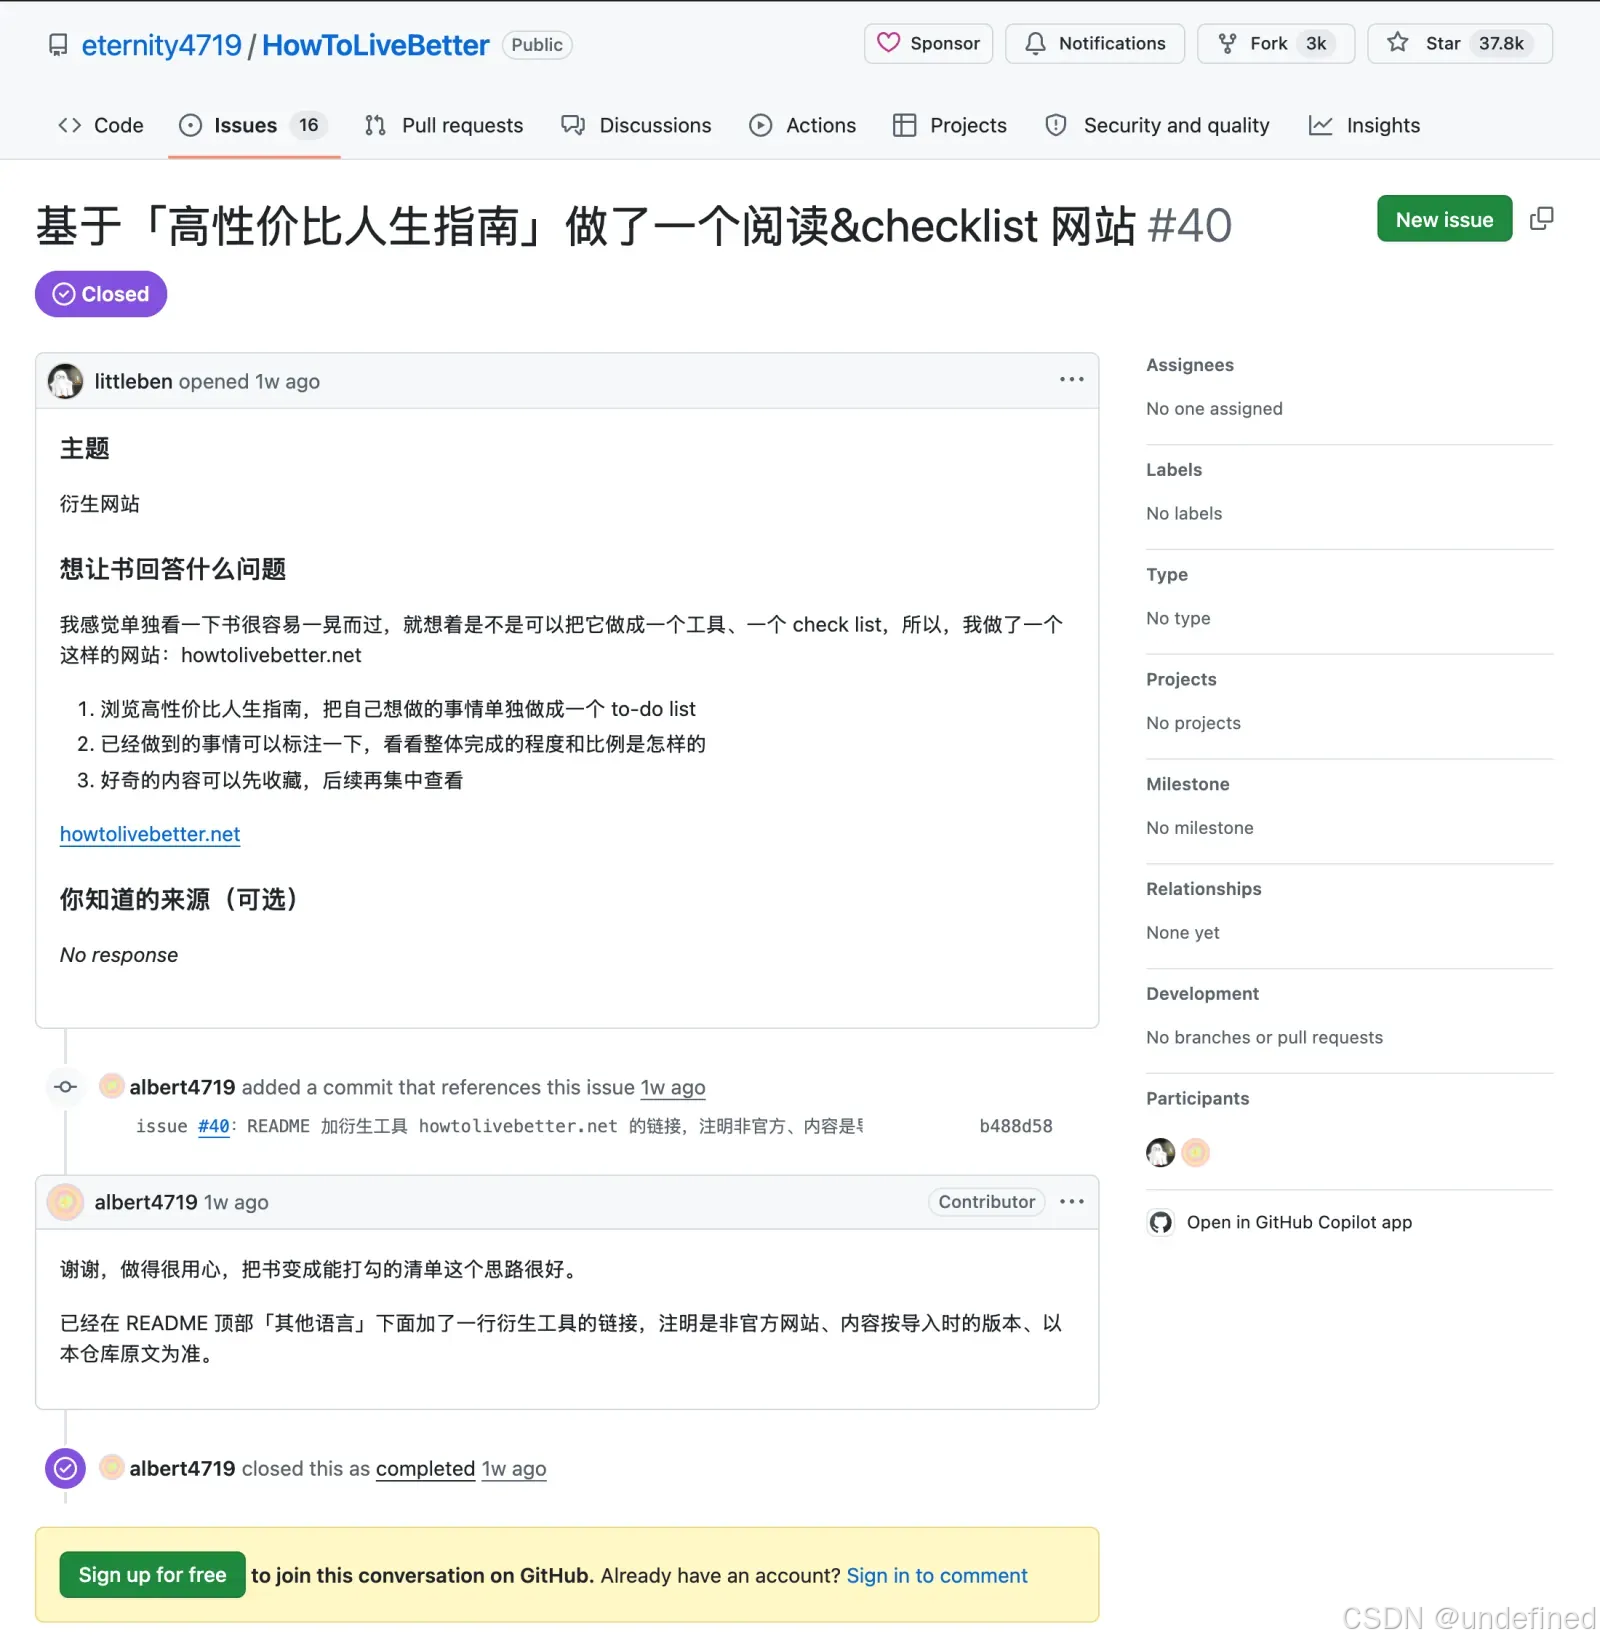Open options menu on littleben's post
The image size is (1600, 1646).
pyautogui.click(x=1071, y=380)
